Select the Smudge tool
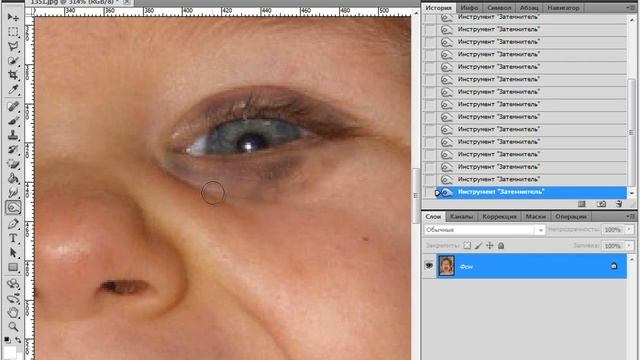This screenshot has height=360, width=640. [x=13, y=192]
